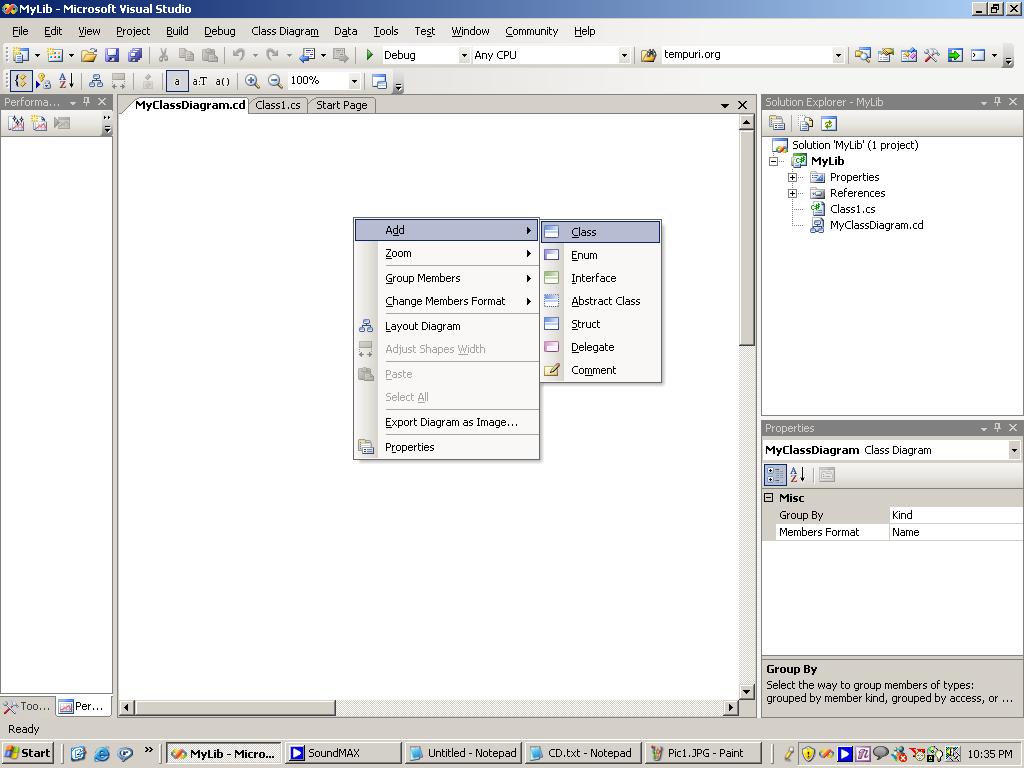Open the Debug configuration dropdown
This screenshot has width=1024, height=768.
464,56
